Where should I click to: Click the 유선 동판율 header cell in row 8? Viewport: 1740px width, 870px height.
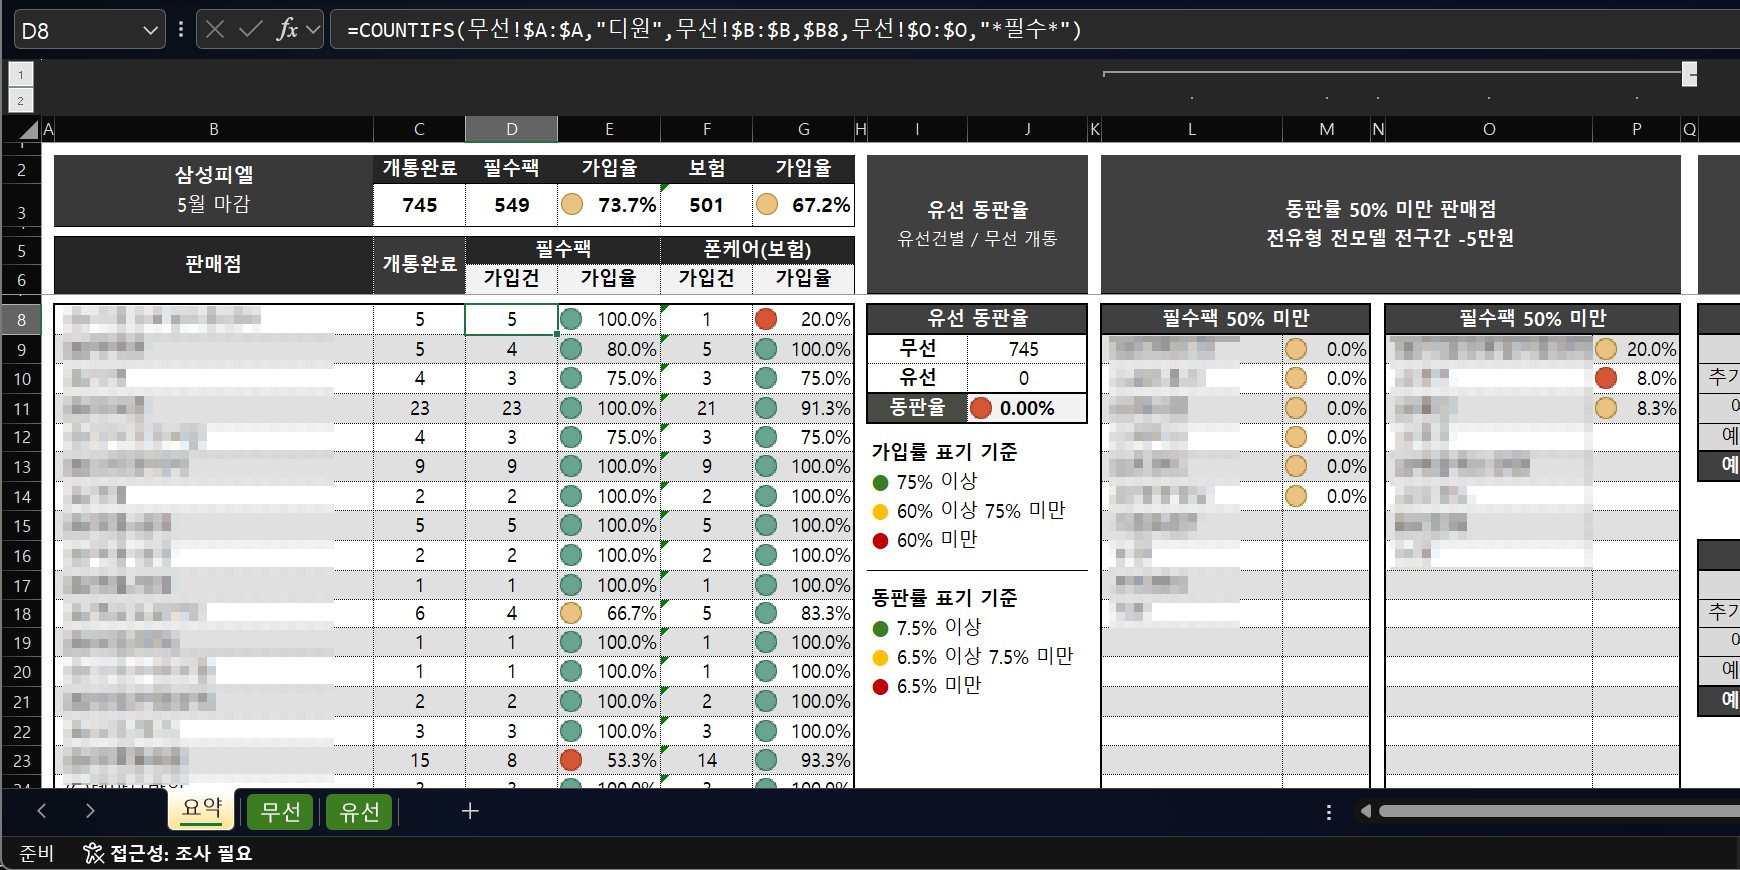pos(977,319)
